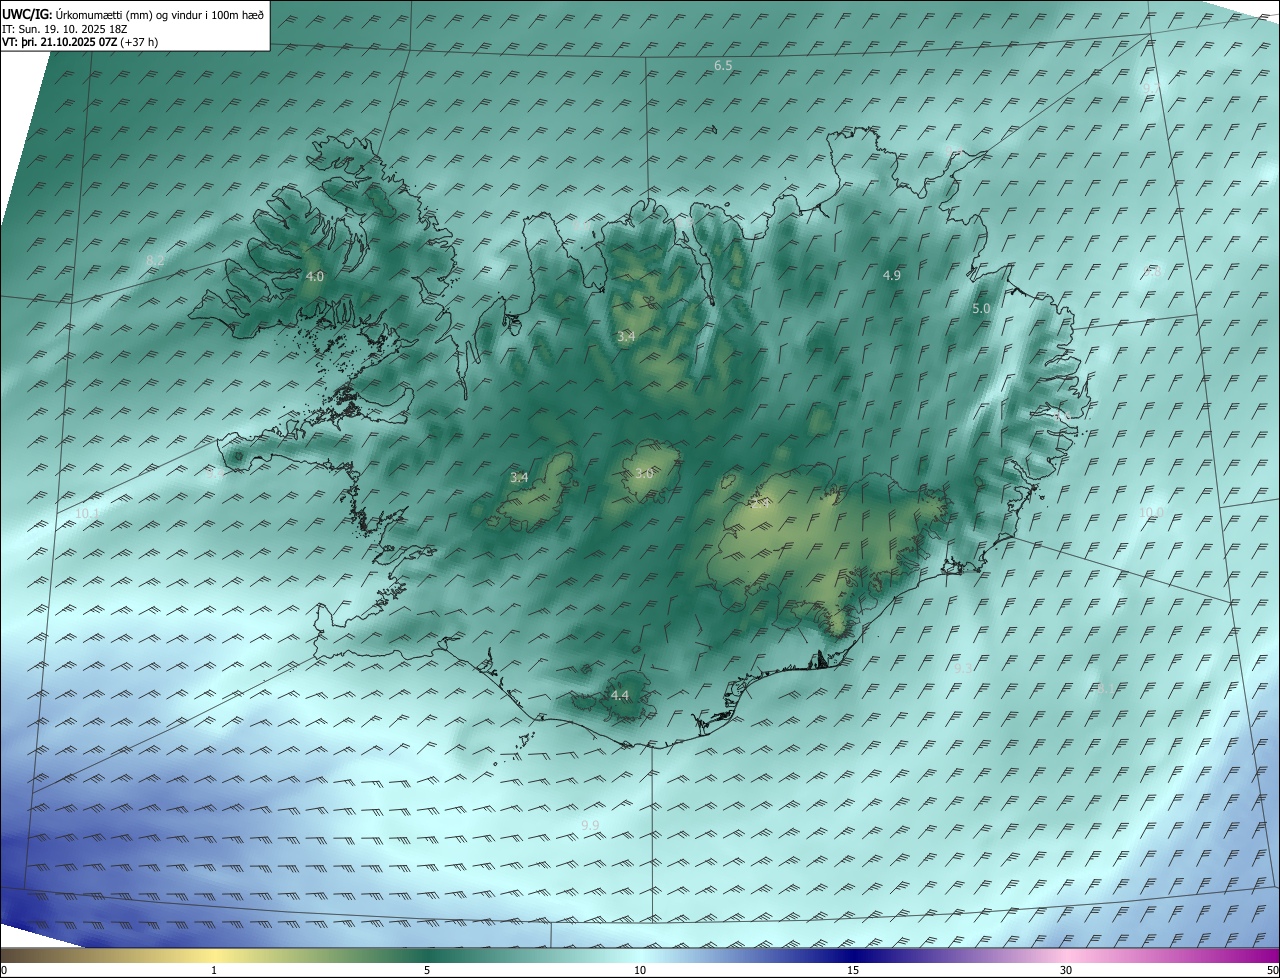Click the dark navy segment of the color scale
The height and width of the screenshot is (978, 1280).
[x=853, y=955]
